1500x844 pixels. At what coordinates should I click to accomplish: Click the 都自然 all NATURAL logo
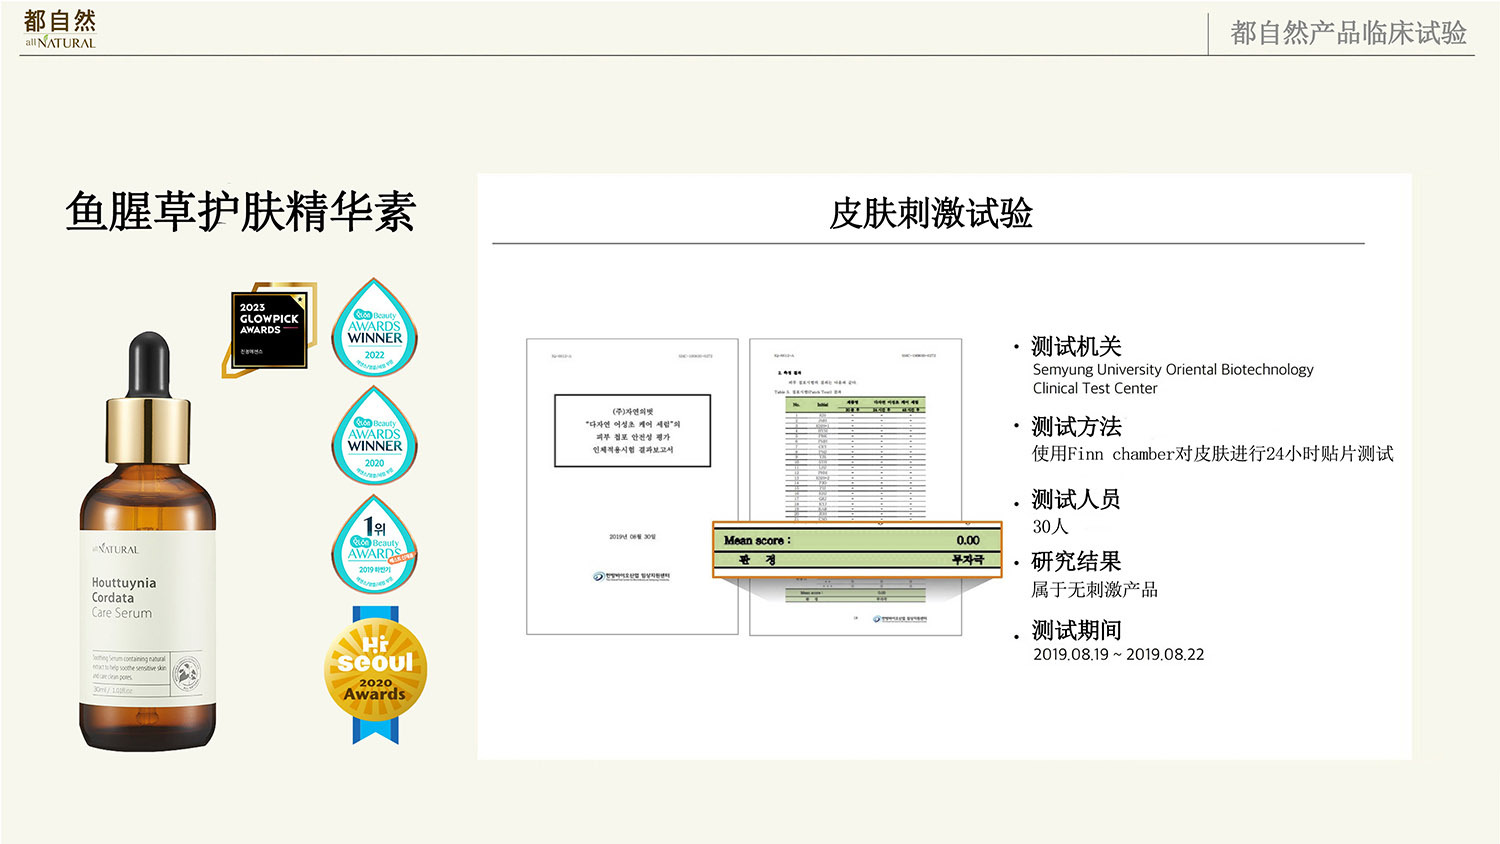60,29
